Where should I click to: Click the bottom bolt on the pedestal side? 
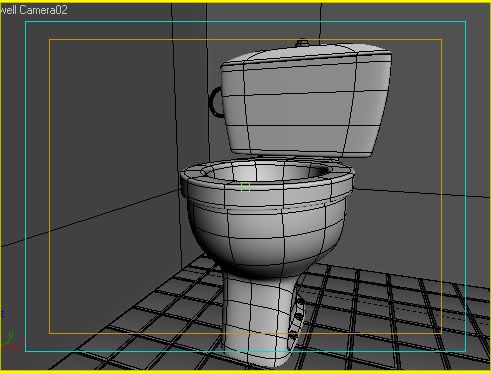pos(293,336)
